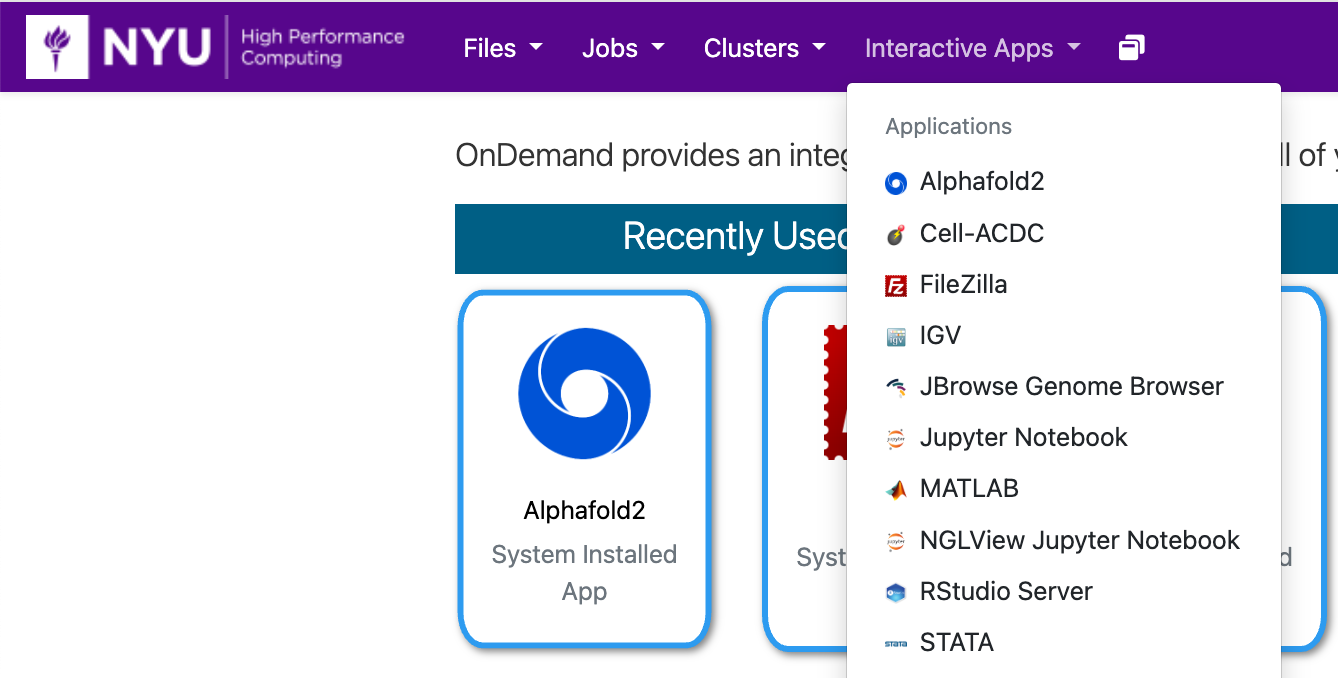Screen dimensions: 1338x678
Task: Click the FileZilla icon in the menu
Action: coord(896,286)
